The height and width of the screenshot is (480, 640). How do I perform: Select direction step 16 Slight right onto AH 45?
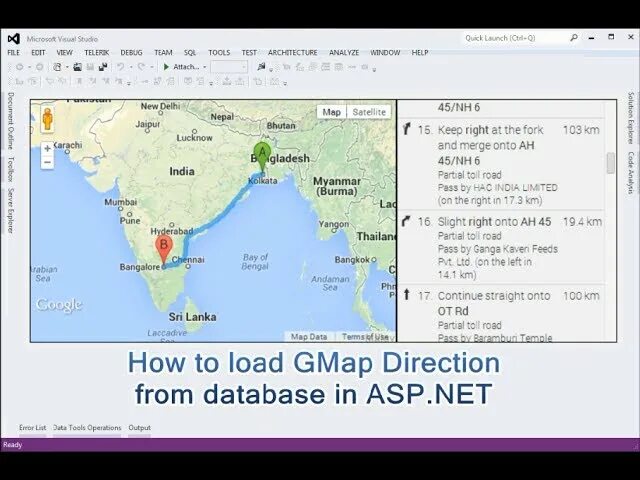click(x=501, y=247)
